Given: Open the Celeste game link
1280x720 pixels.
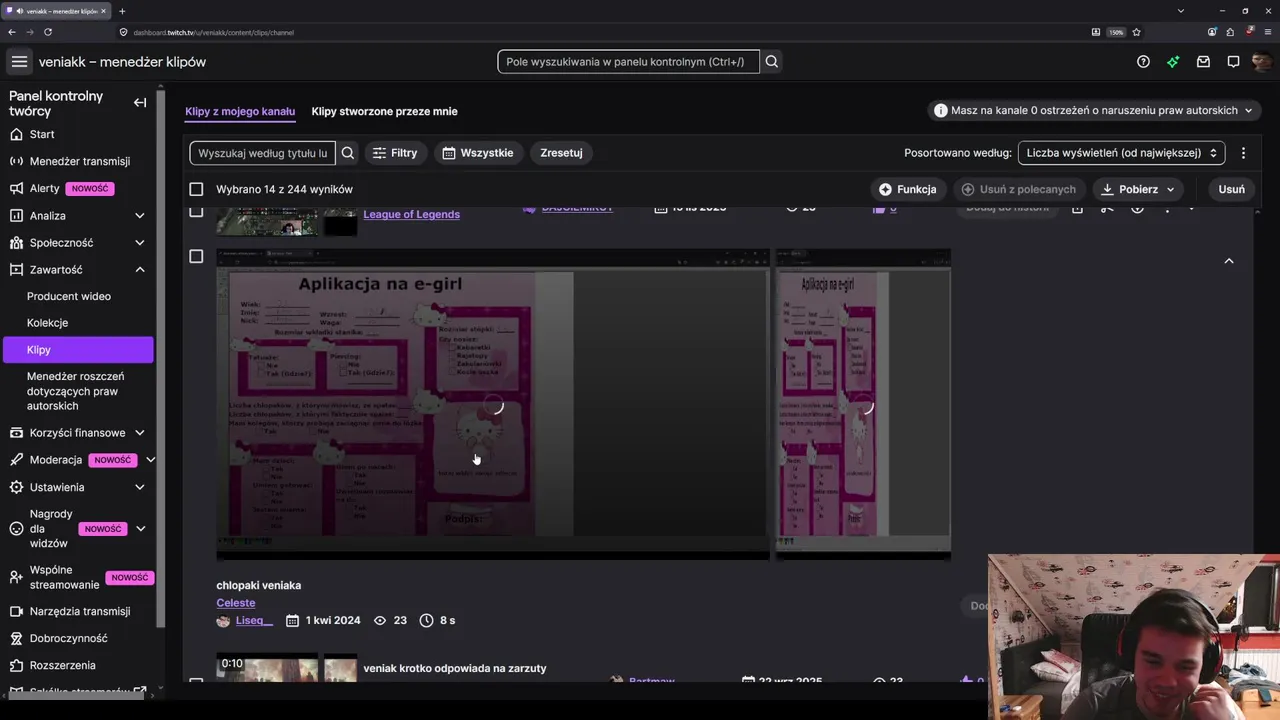Looking at the screenshot, I should [x=236, y=603].
